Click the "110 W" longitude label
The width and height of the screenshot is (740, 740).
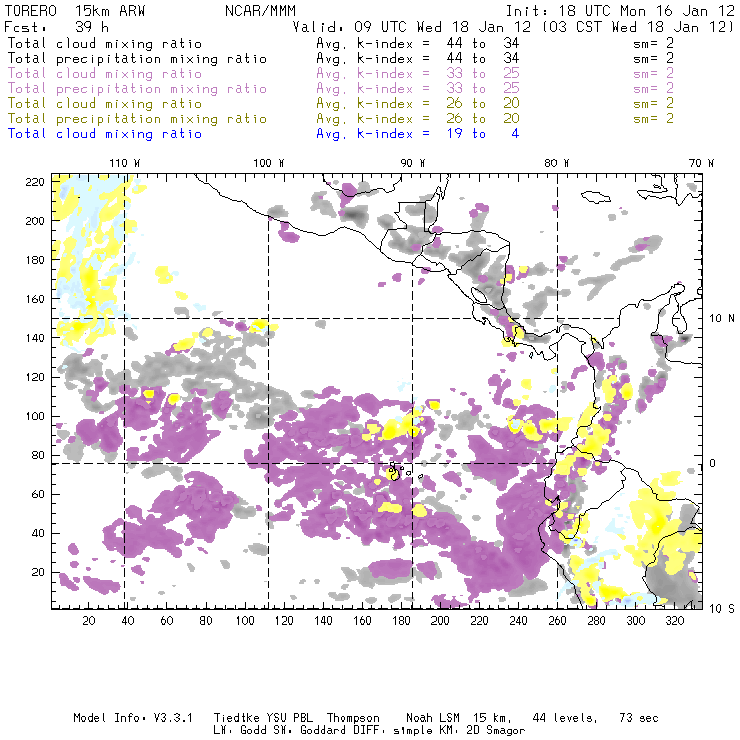(125, 163)
